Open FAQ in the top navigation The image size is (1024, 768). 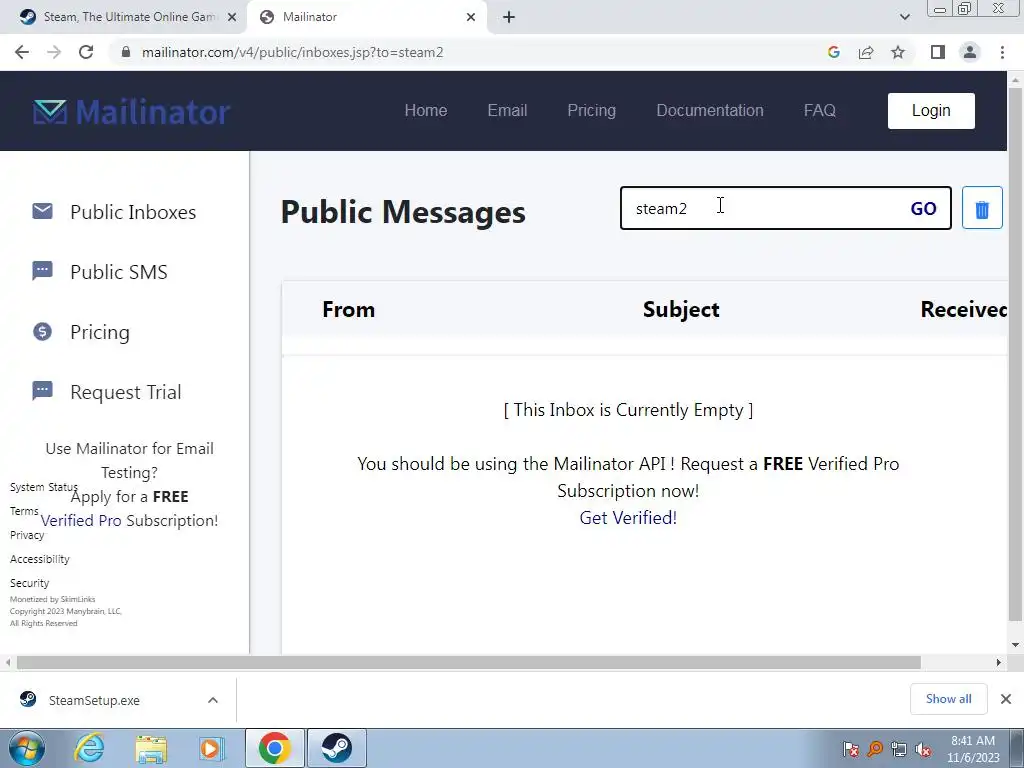[820, 110]
